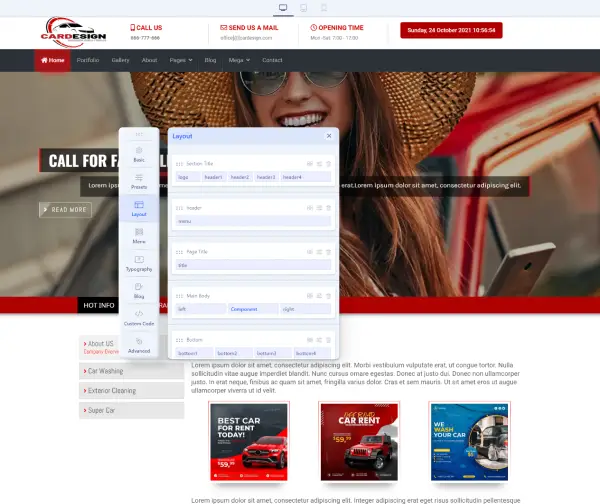
Task: Select the Component block in Main Body
Action: pos(253,309)
